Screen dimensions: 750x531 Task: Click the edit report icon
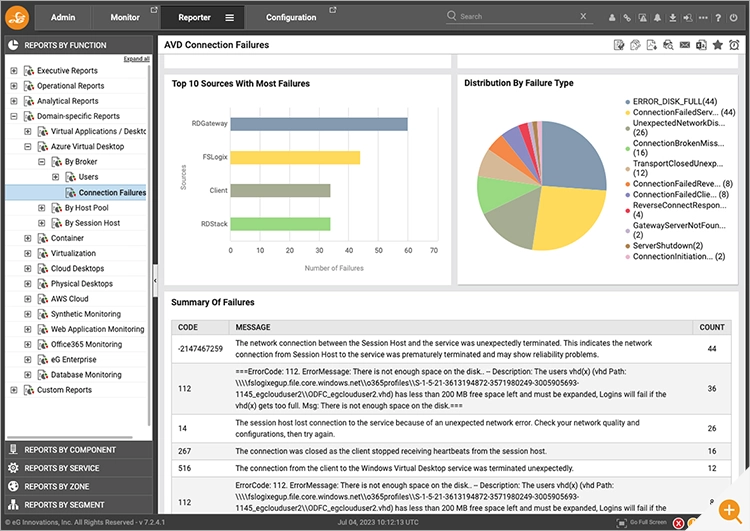(619, 45)
